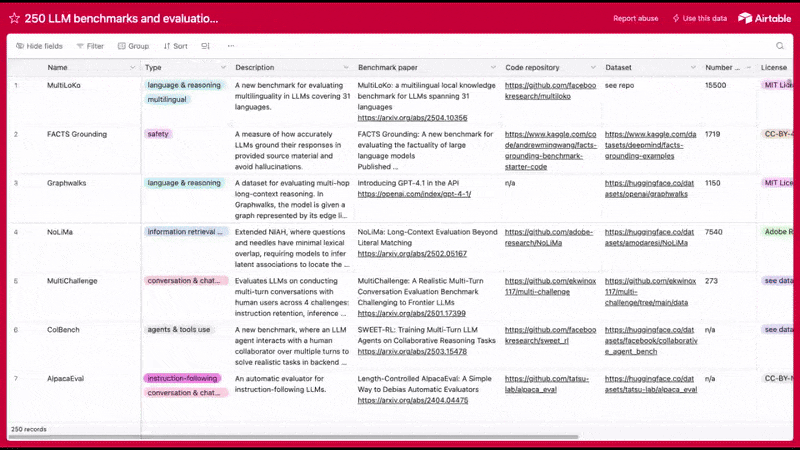Click Hide fields button
Viewport: 800px width, 450px height.
click(39, 46)
